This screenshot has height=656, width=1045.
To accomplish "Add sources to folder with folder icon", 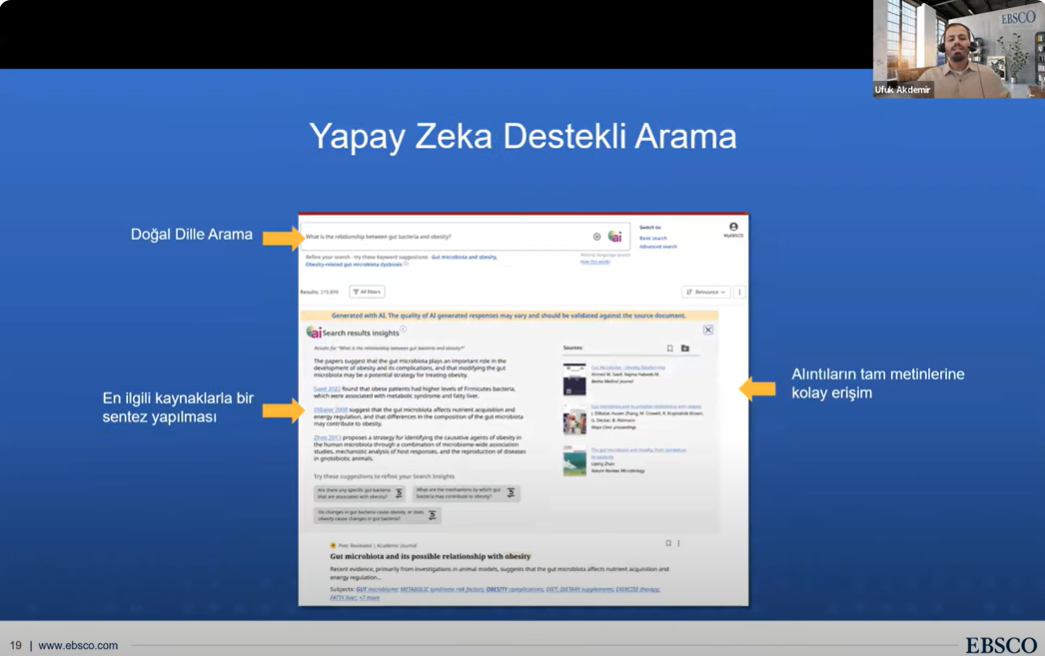I will [685, 349].
